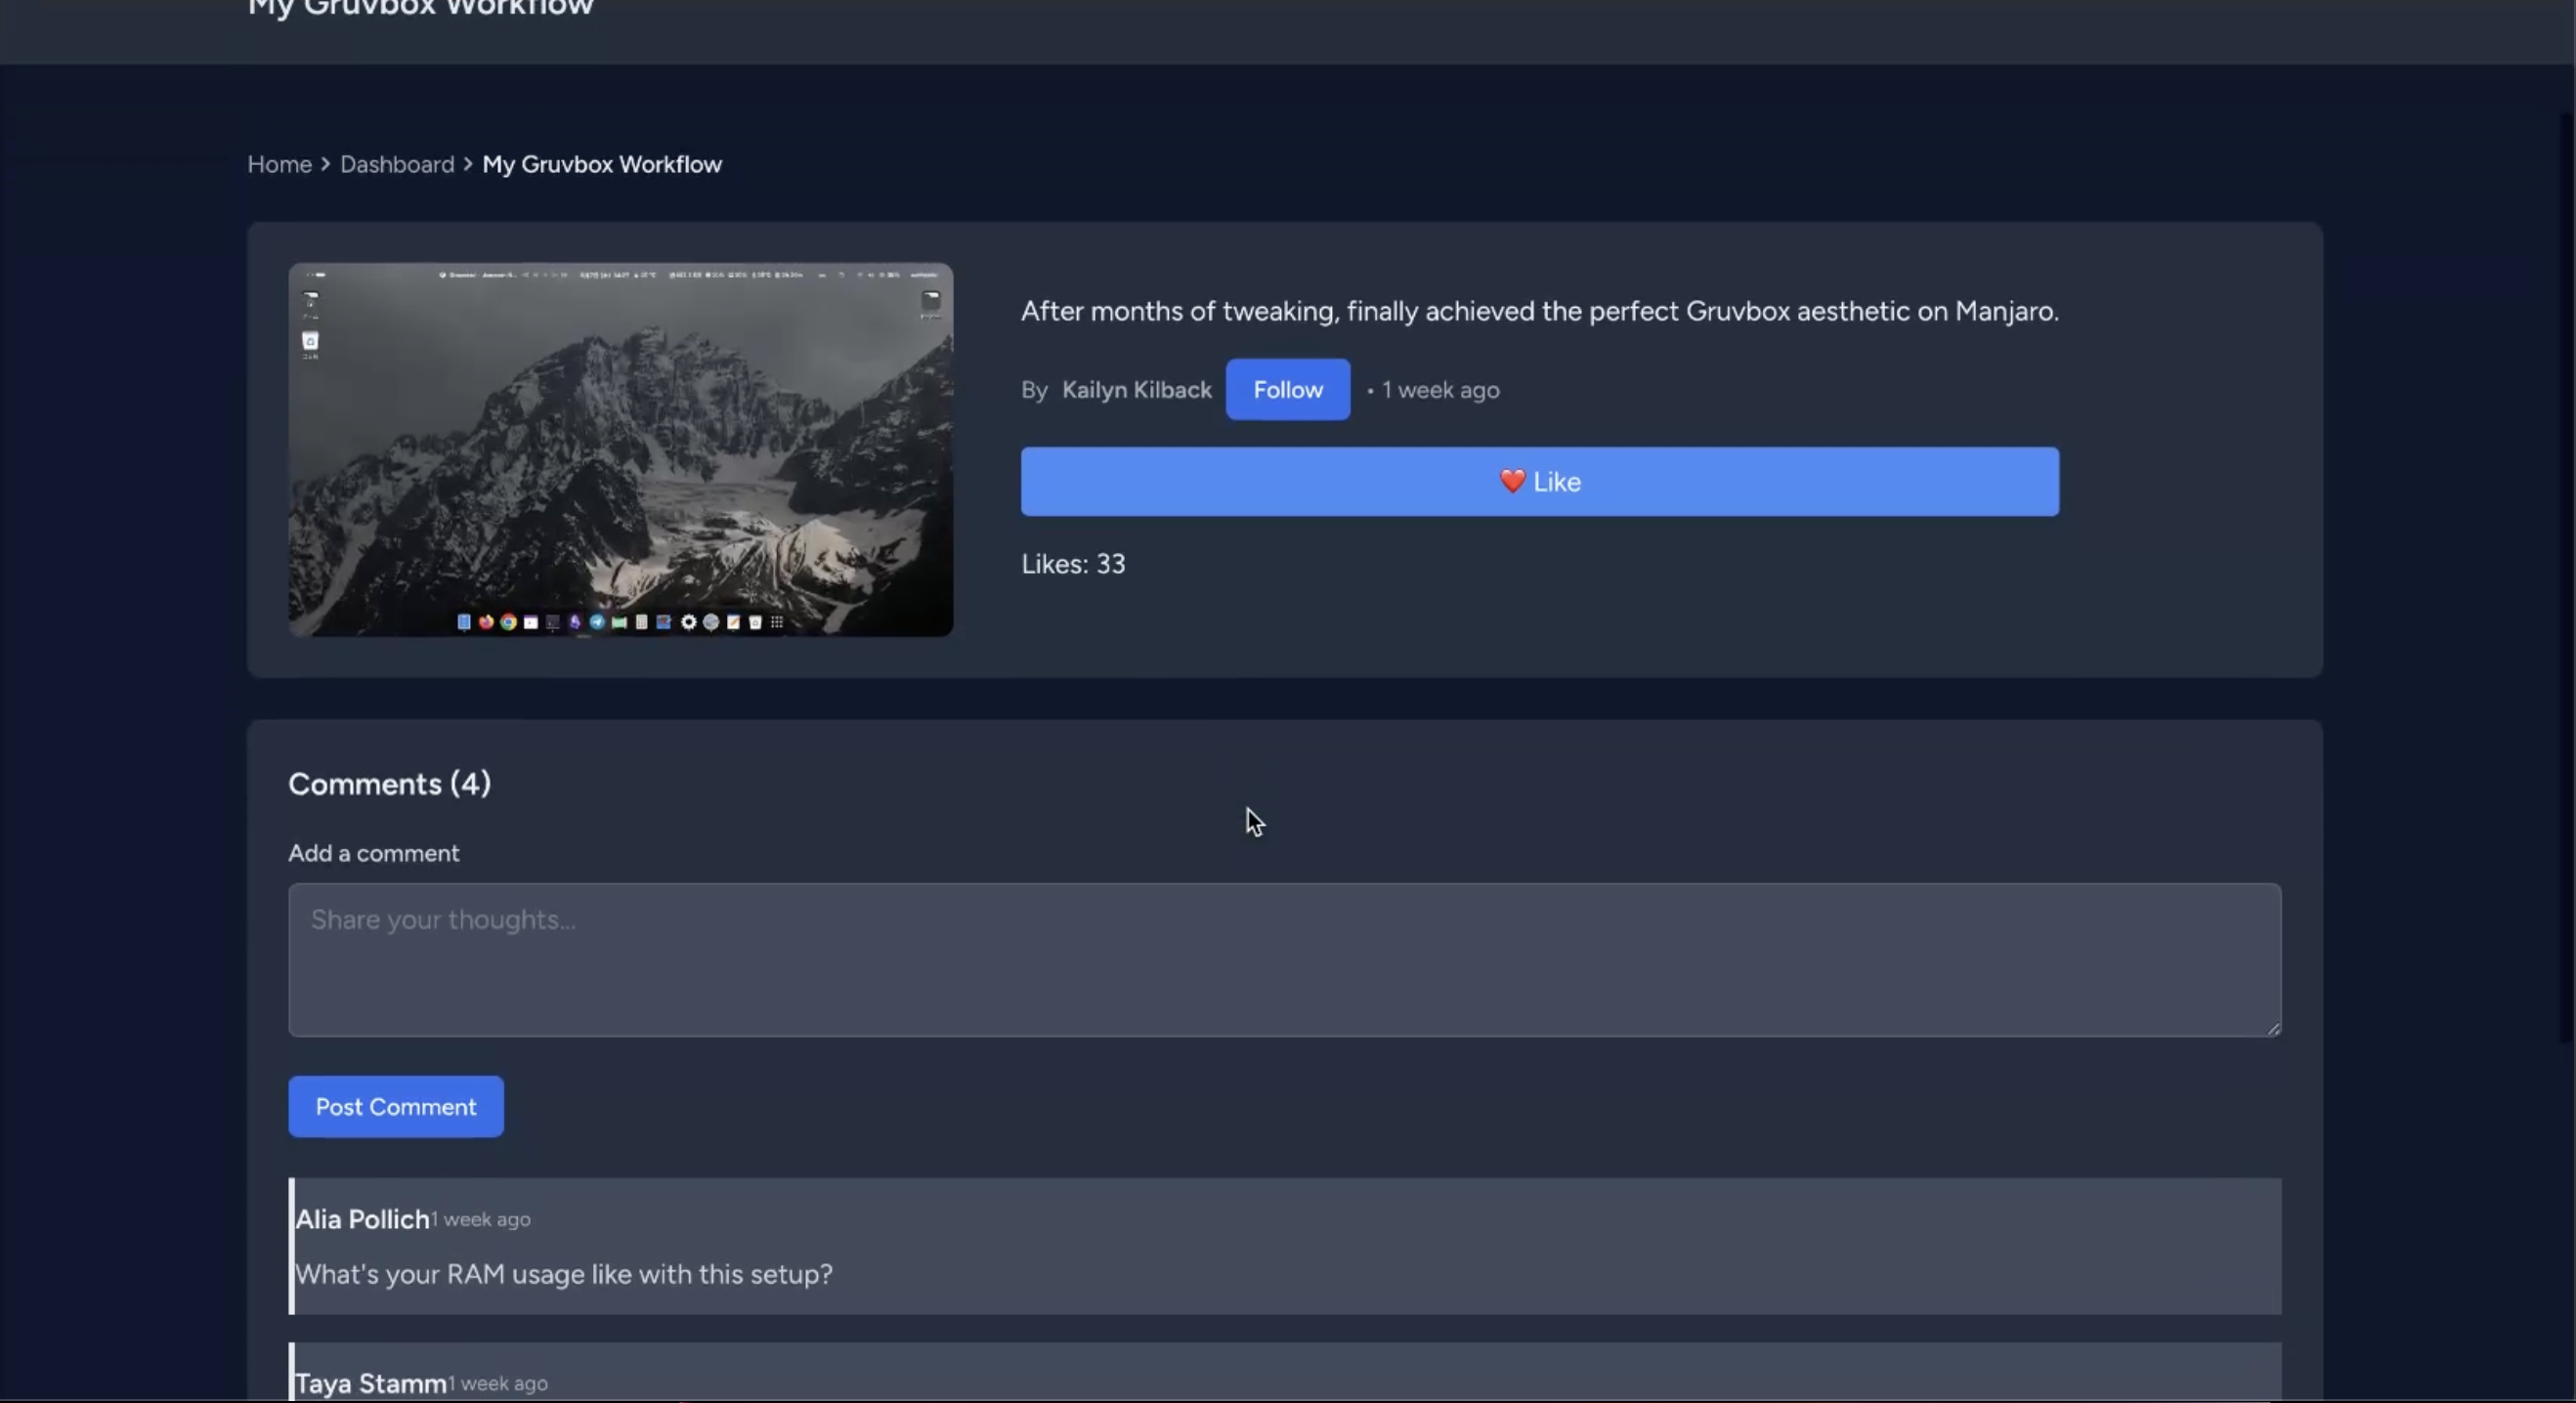Viewport: 2576px width, 1403px height.
Task: Focus the Share your thoughts textbox
Action: 1284,959
